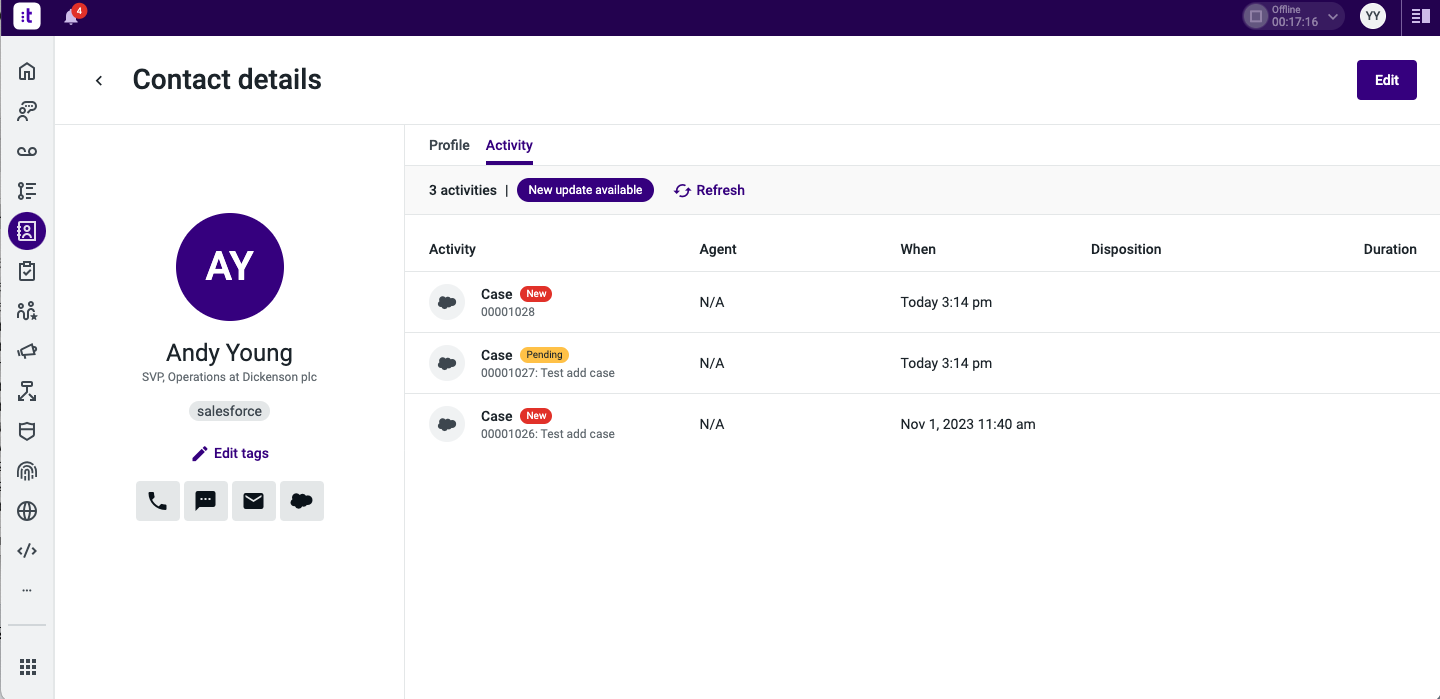Viewport: 1440px width, 699px height.
Task: Select the Contacts icon in the sidebar
Action: [27, 231]
